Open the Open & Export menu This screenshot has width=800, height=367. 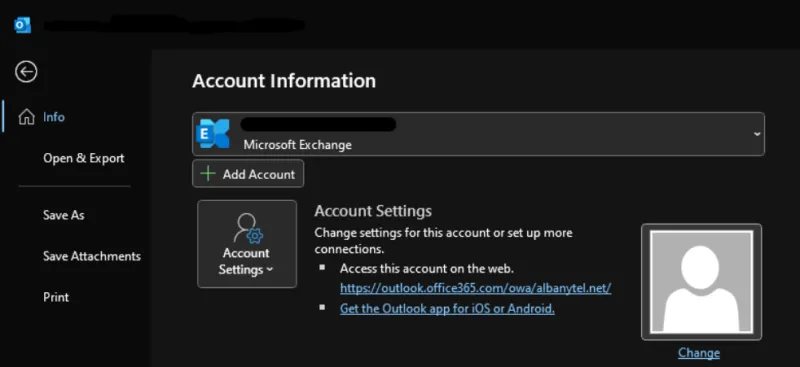[84, 158]
